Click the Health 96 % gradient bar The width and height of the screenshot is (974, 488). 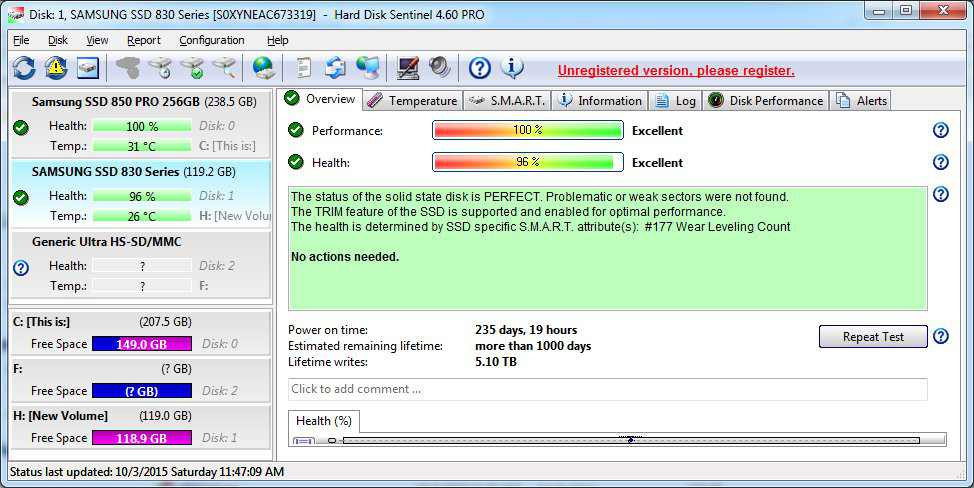(527, 162)
